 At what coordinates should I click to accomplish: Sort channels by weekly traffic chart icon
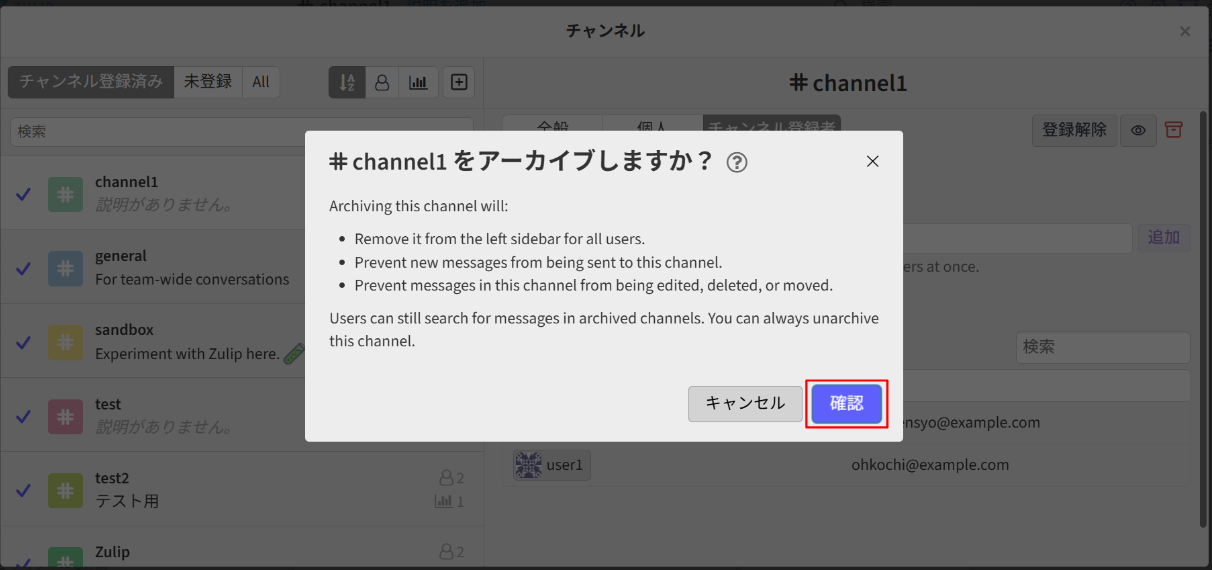418,82
